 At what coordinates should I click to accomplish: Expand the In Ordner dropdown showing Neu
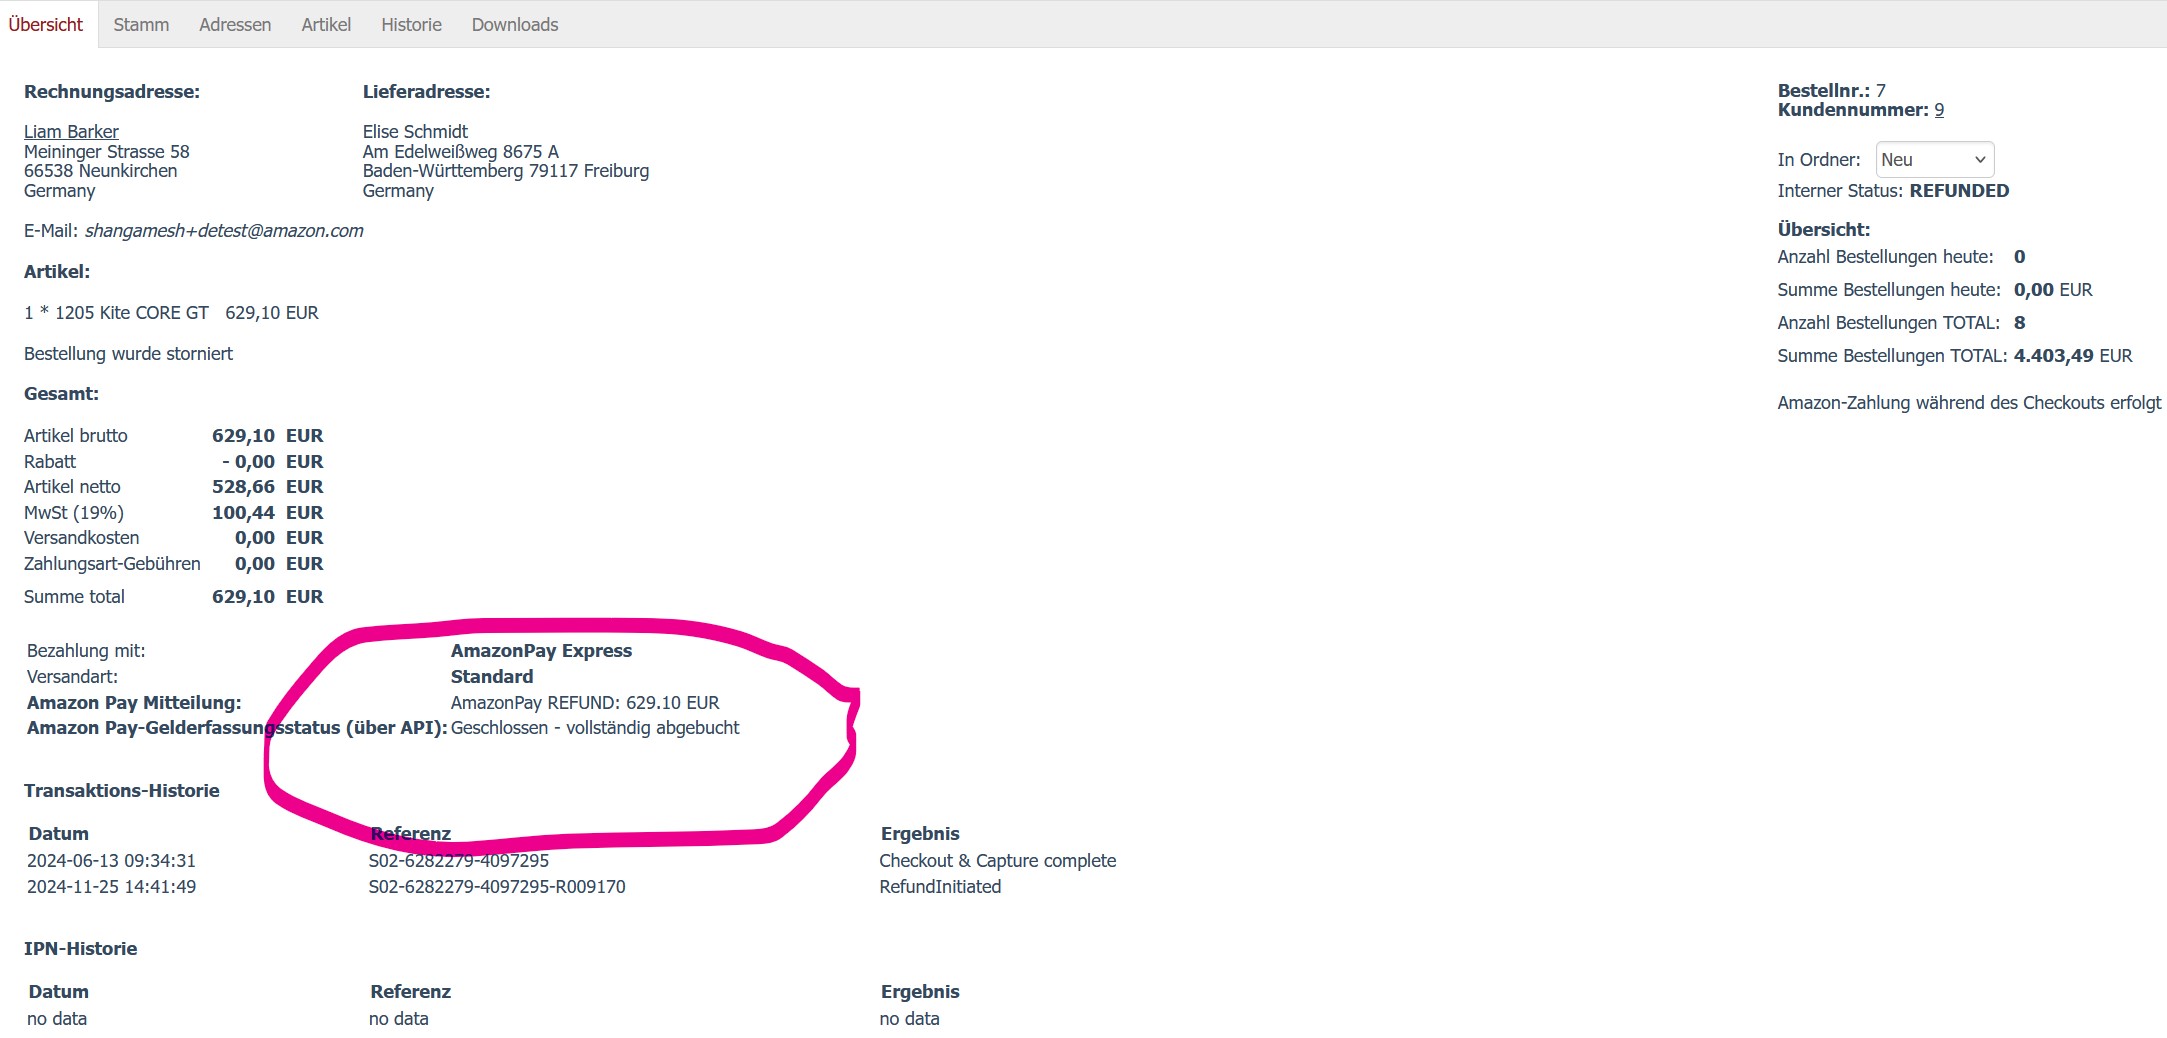[1933, 160]
